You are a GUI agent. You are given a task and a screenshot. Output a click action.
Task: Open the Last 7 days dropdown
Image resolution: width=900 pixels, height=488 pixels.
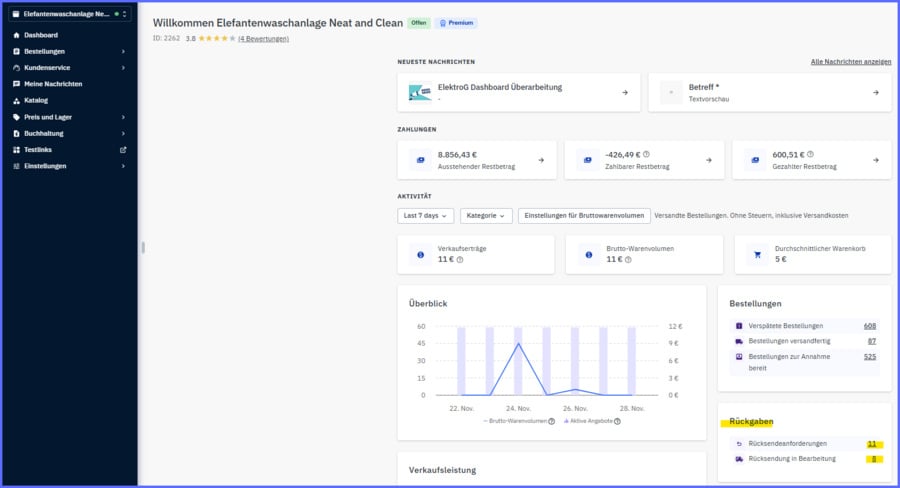425,216
